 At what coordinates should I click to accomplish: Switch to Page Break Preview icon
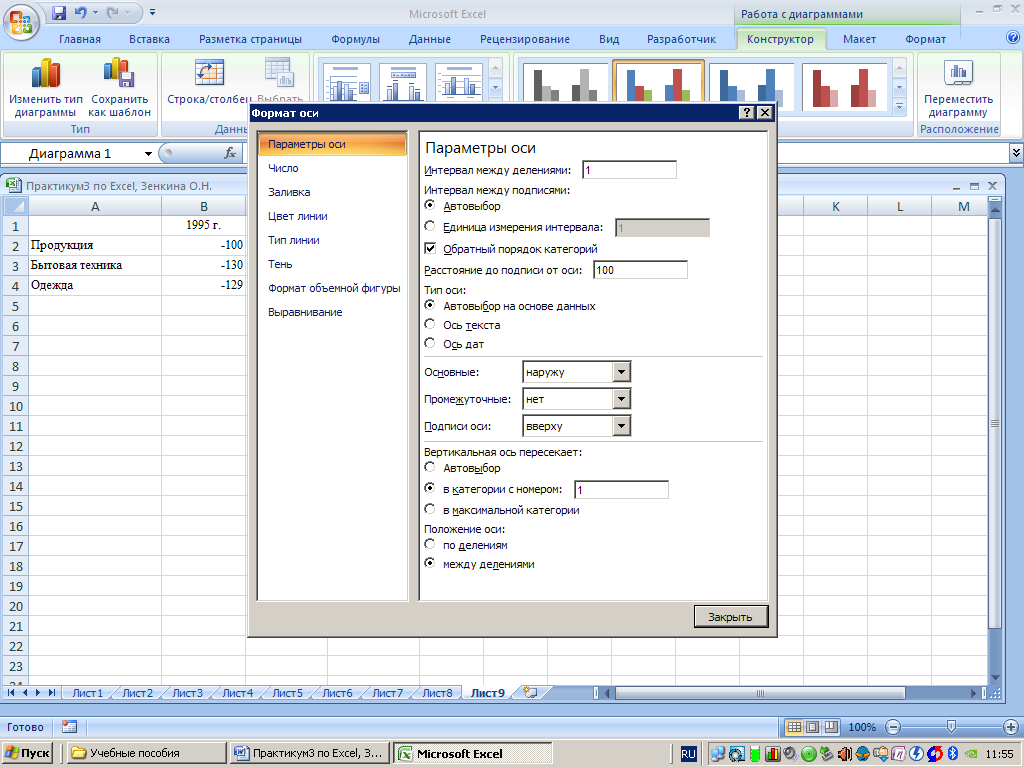[831, 727]
